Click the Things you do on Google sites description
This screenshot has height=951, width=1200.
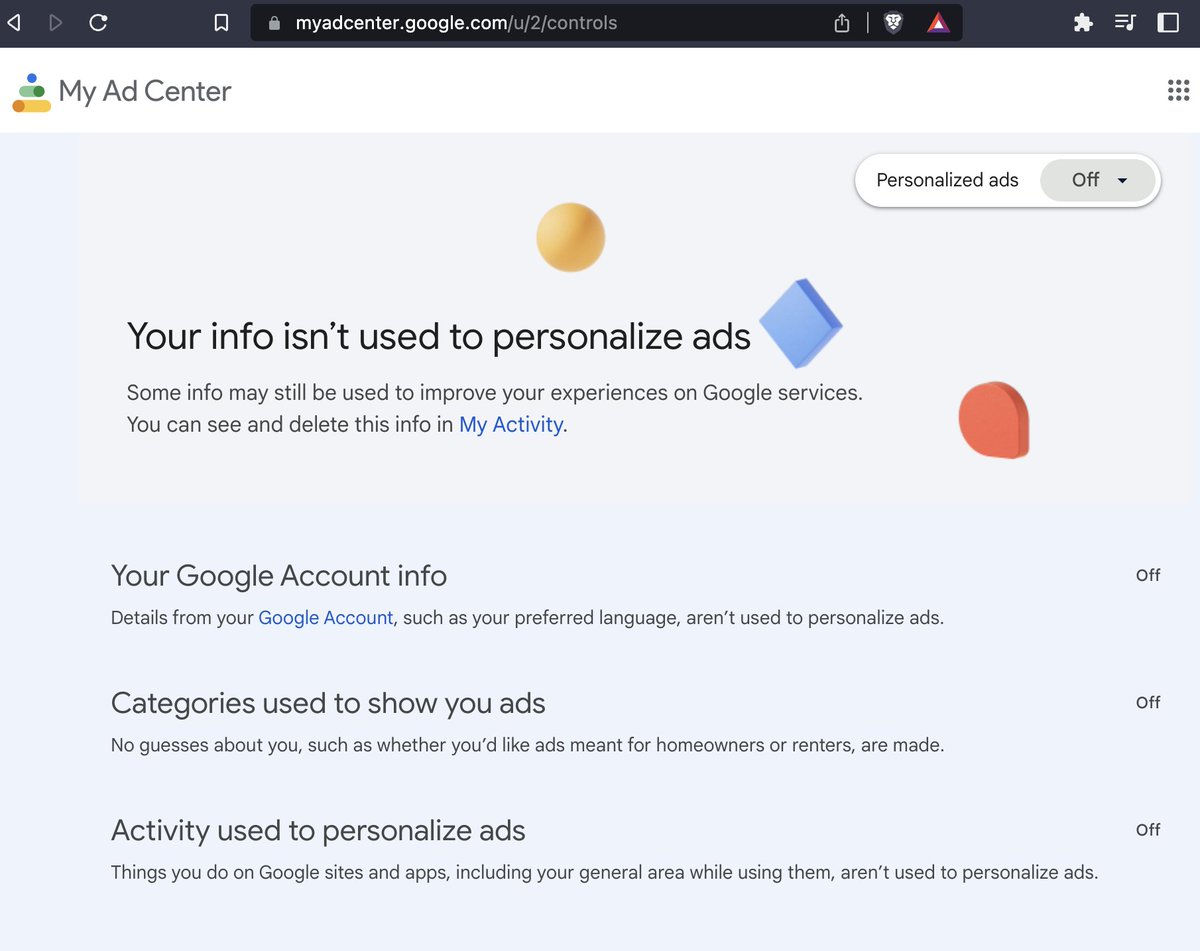tap(604, 872)
